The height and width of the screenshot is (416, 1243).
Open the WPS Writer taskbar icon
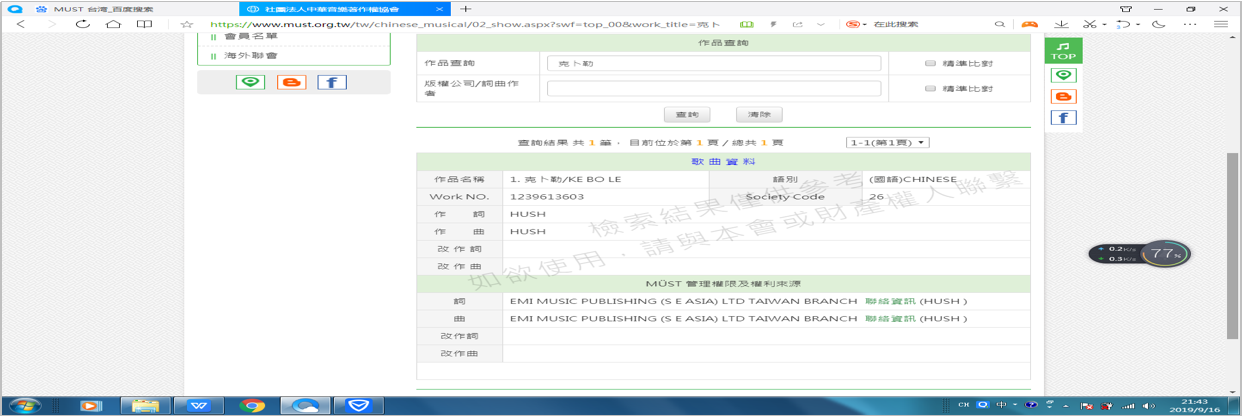coord(199,405)
